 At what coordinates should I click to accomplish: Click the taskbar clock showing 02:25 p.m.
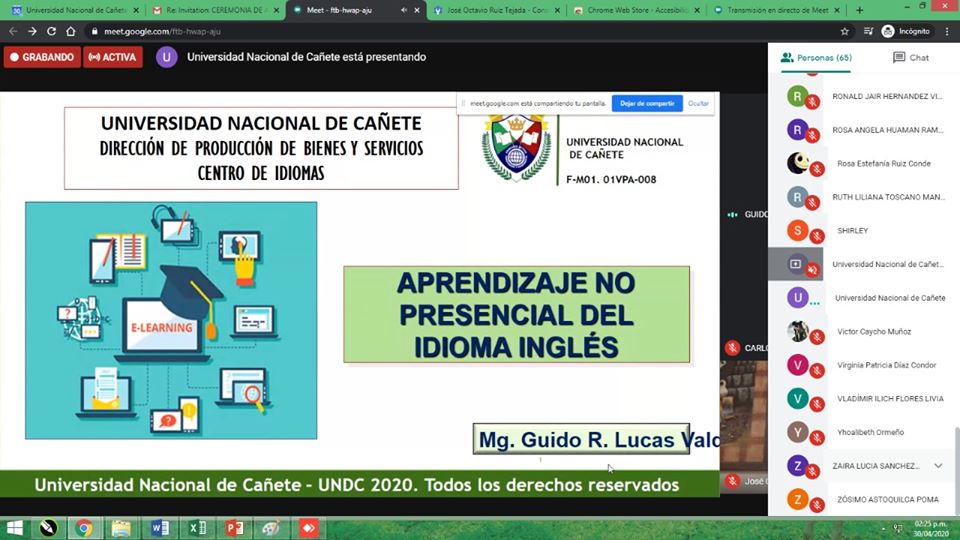coord(931,529)
